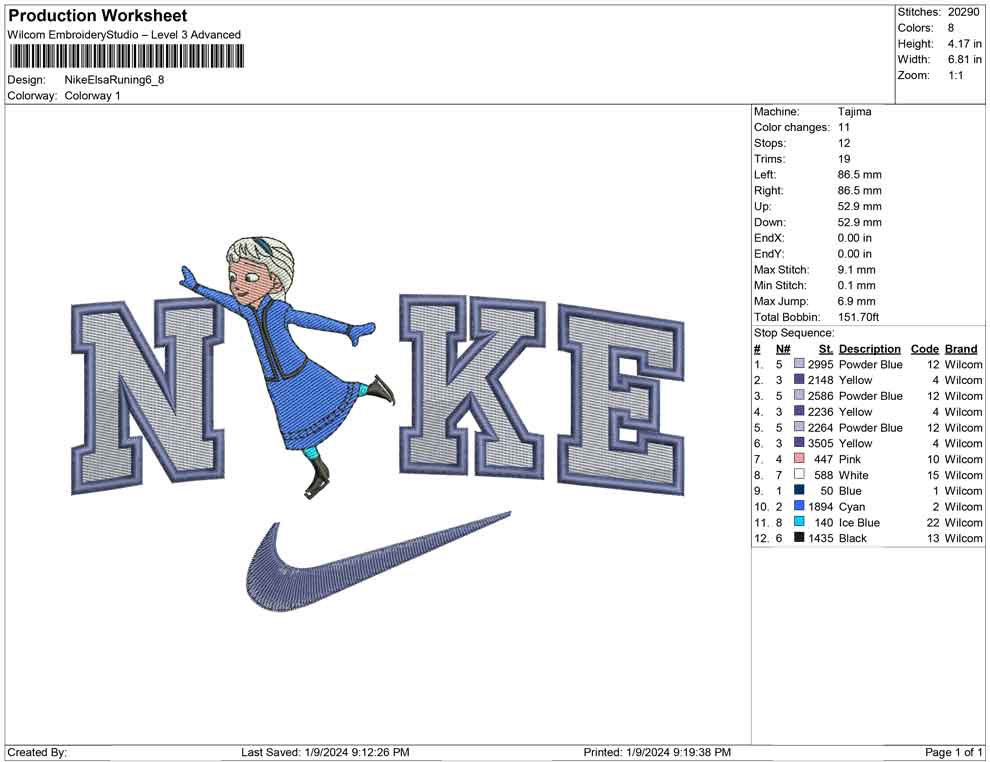Image resolution: width=990 pixels, height=762 pixels.
Task: Click the embroidered letter K
Action: click(472, 386)
